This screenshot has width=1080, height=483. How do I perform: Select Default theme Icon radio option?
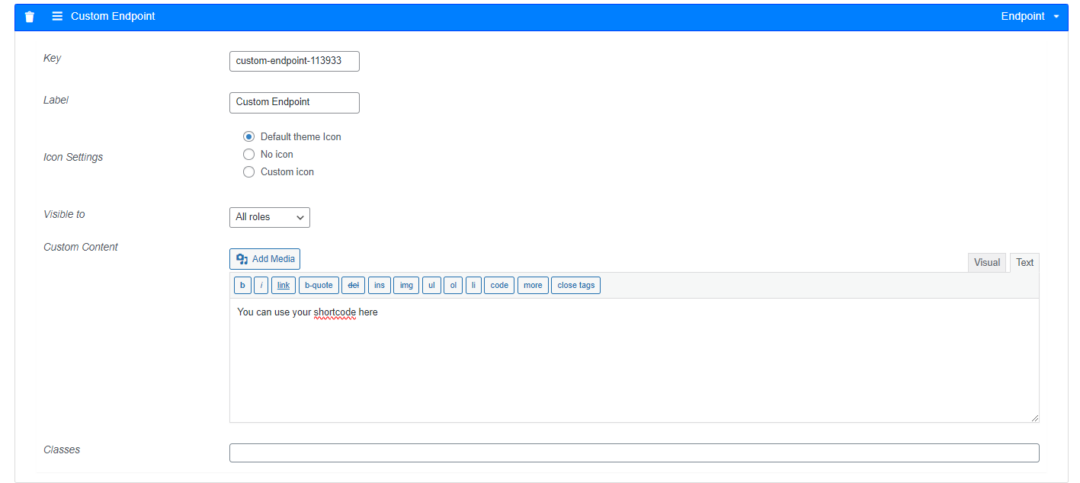[x=249, y=136]
